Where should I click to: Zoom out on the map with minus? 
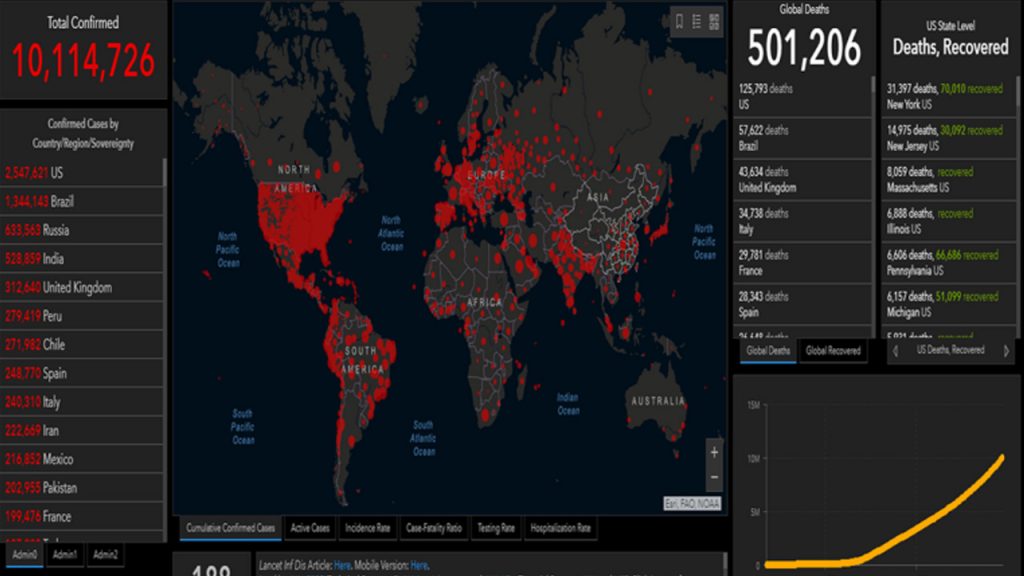coord(713,476)
